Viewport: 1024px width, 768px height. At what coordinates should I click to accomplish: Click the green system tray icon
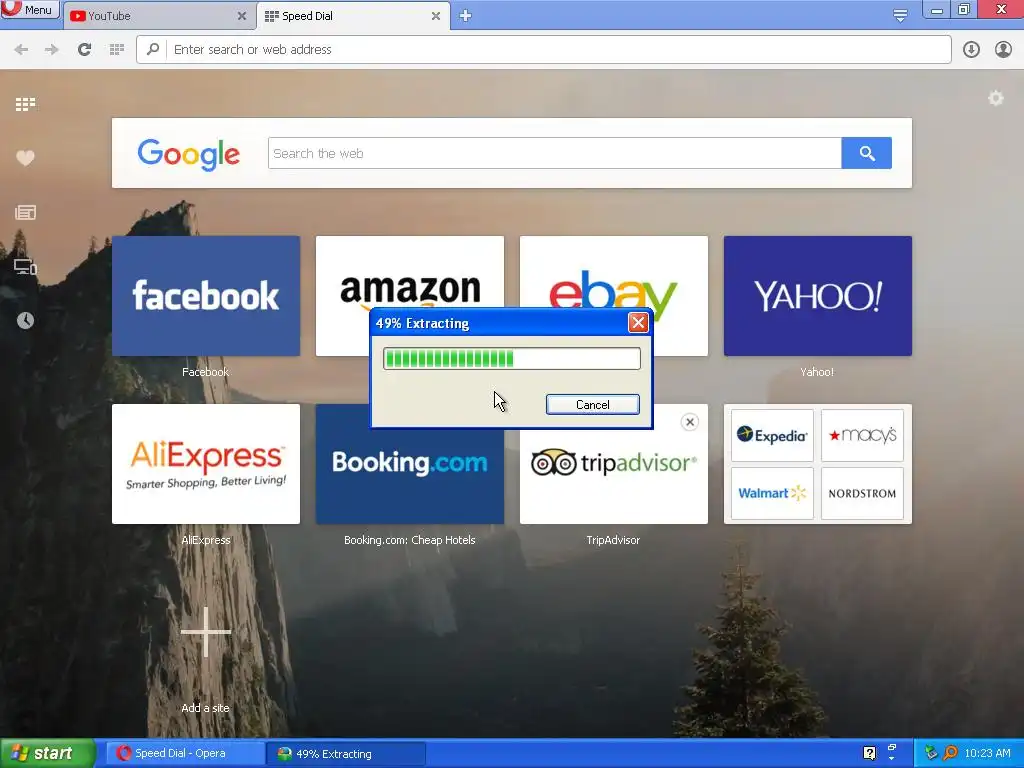pos(931,754)
